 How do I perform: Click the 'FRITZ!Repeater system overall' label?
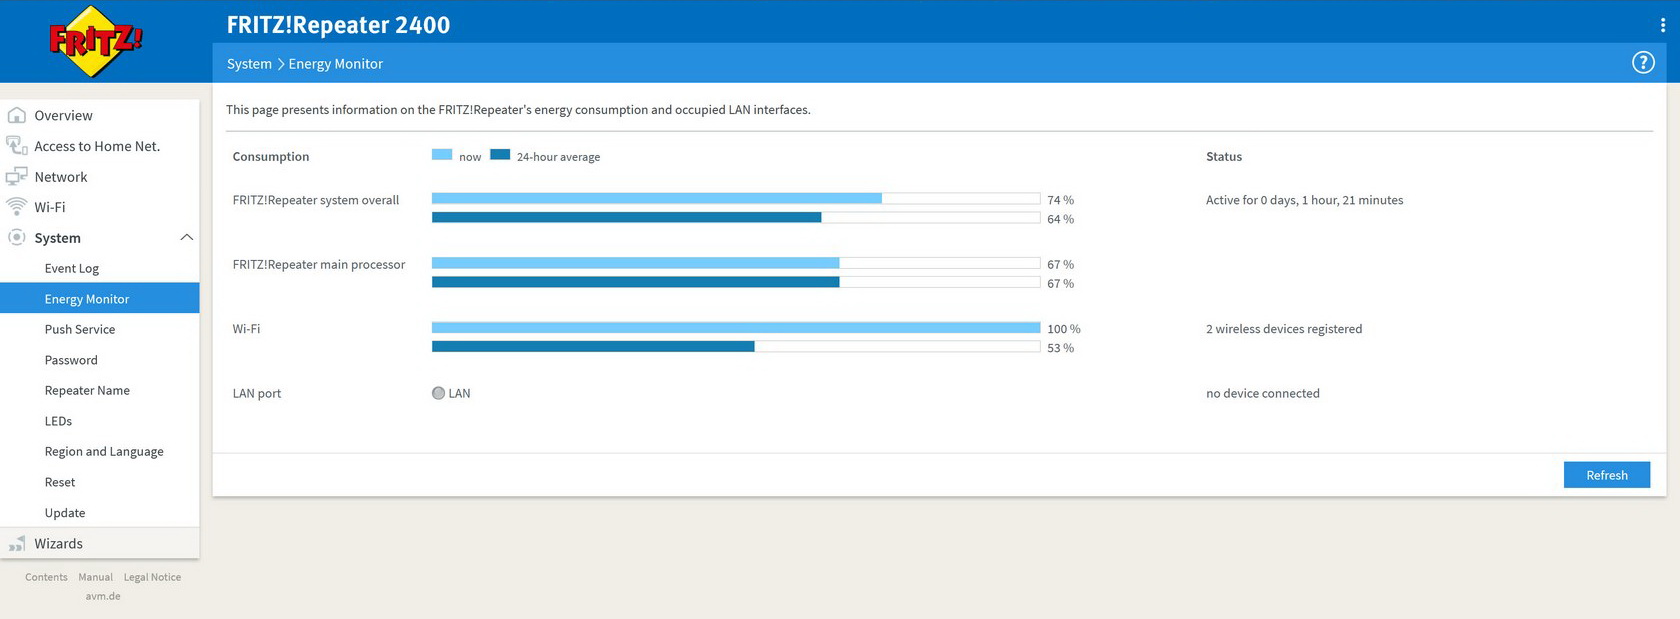[x=316, y=200]
